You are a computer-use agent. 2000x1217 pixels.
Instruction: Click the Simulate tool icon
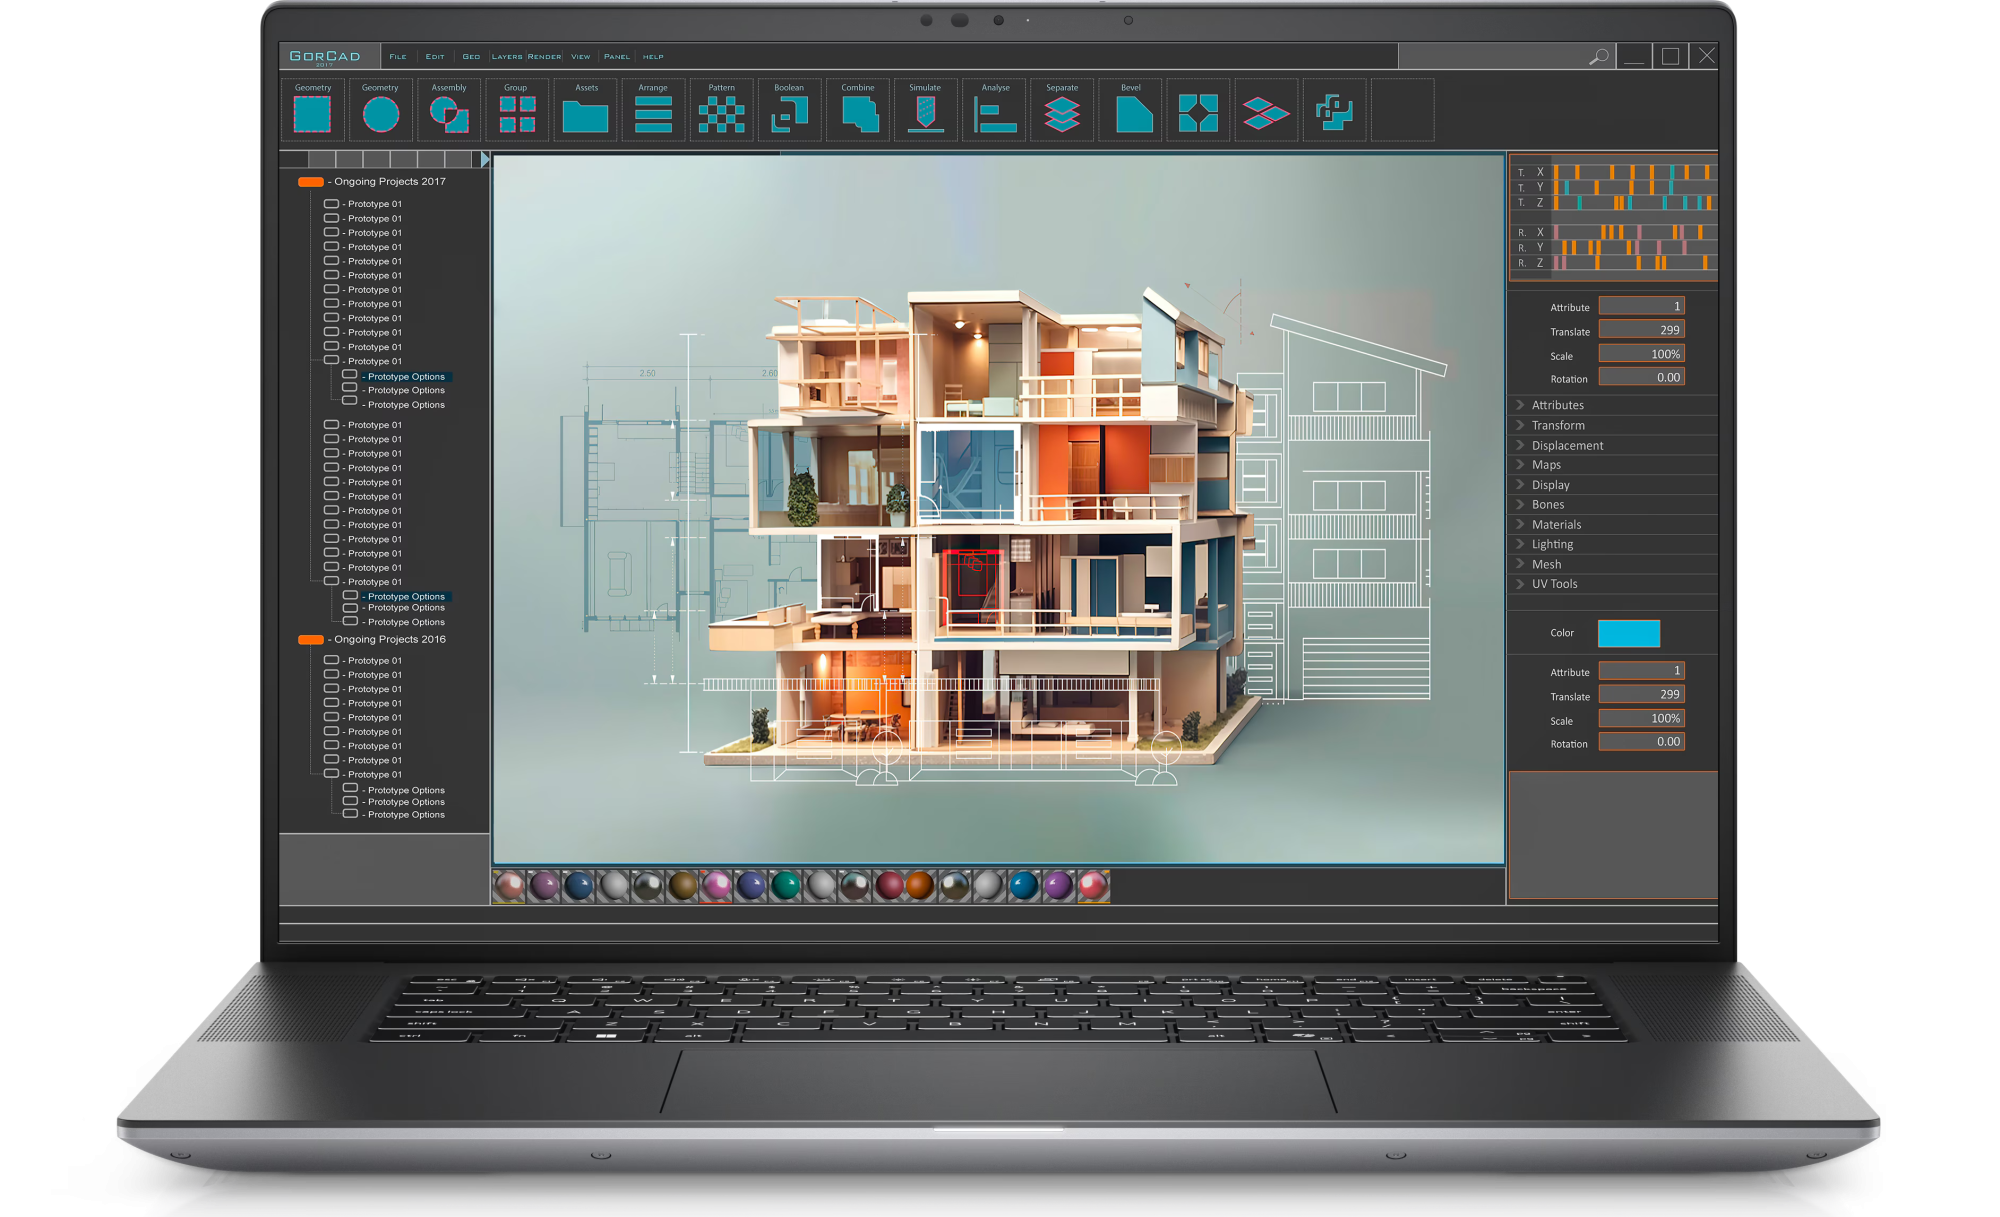(925, 115)
